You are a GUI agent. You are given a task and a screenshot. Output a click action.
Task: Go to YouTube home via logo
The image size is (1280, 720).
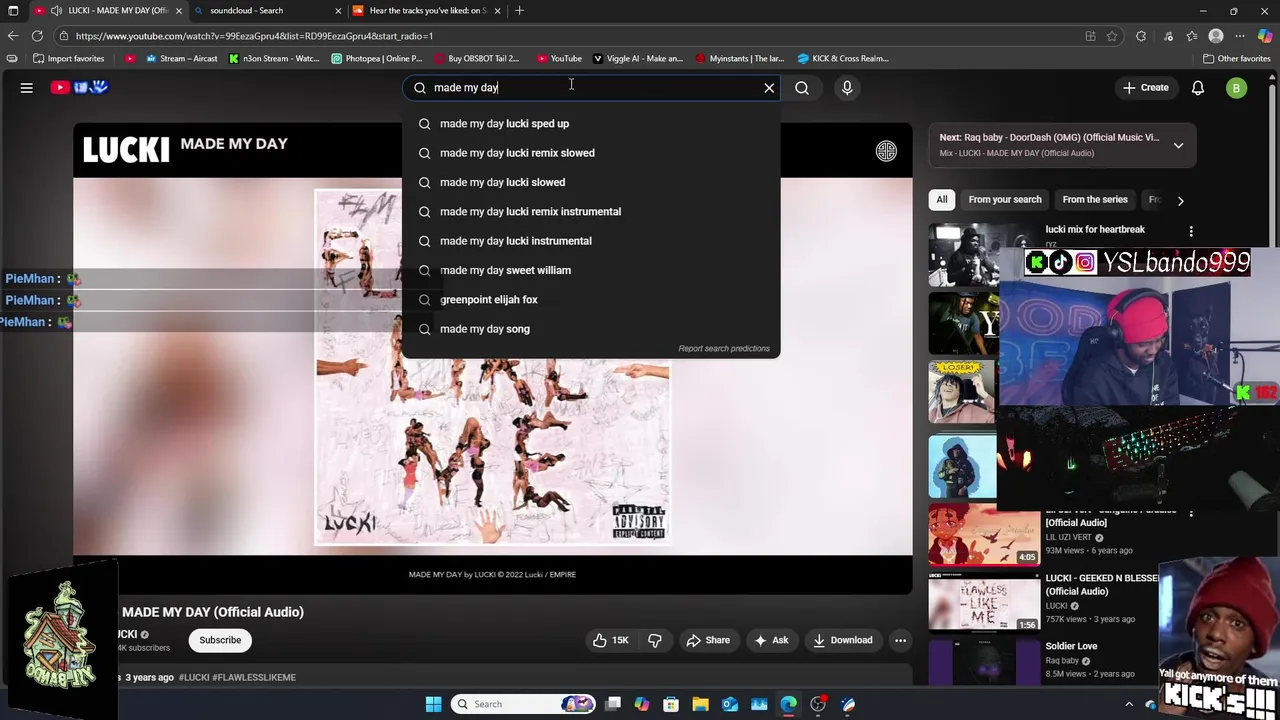click(79, 88)
